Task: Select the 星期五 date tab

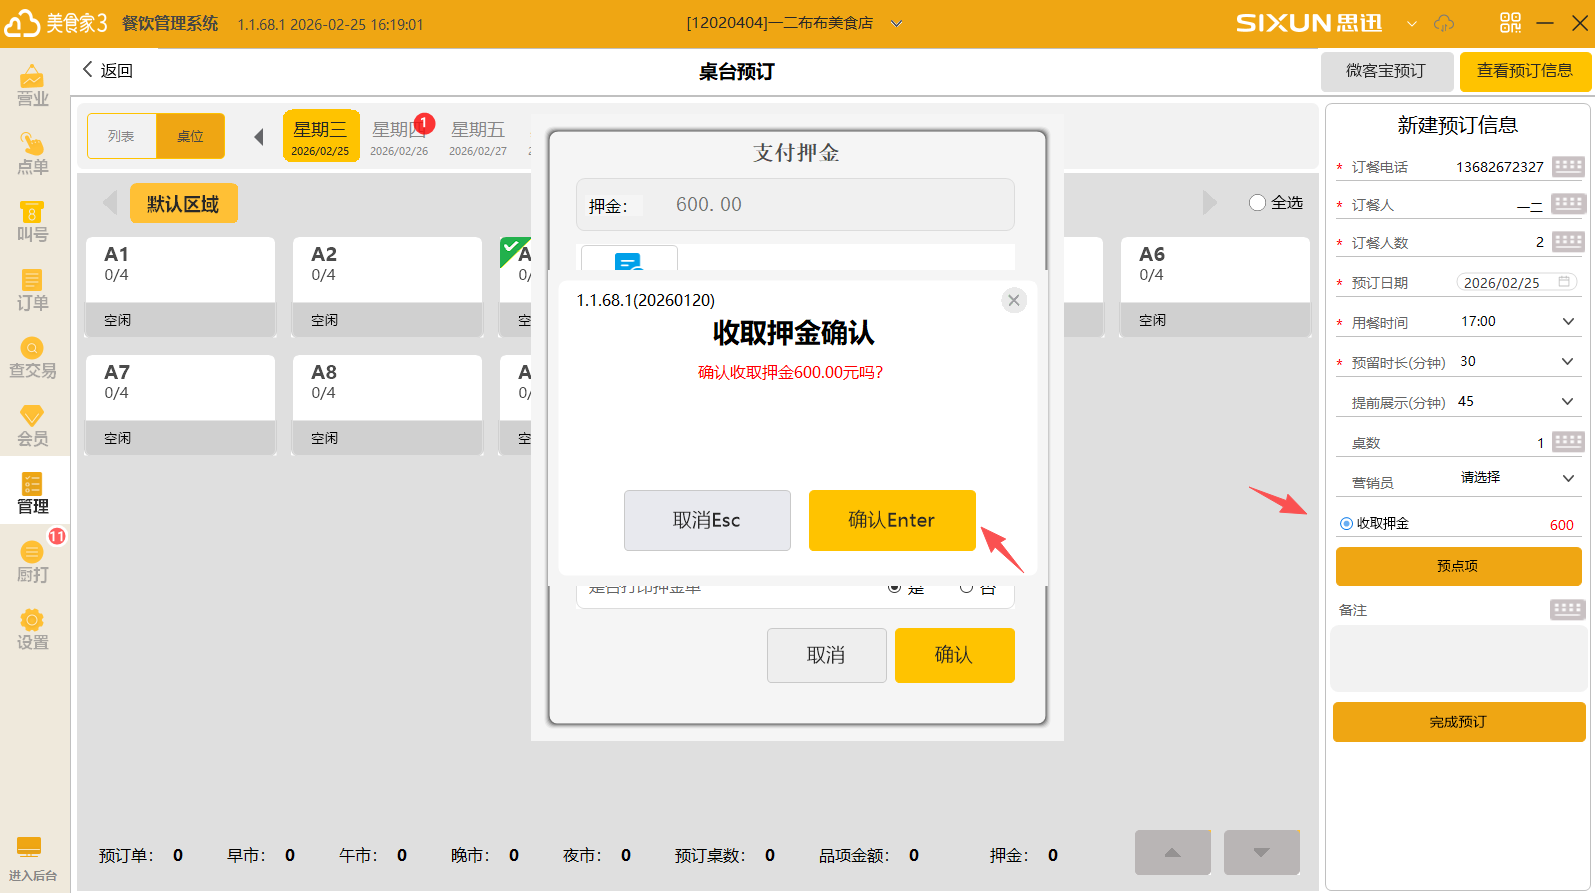Action: 478,137
